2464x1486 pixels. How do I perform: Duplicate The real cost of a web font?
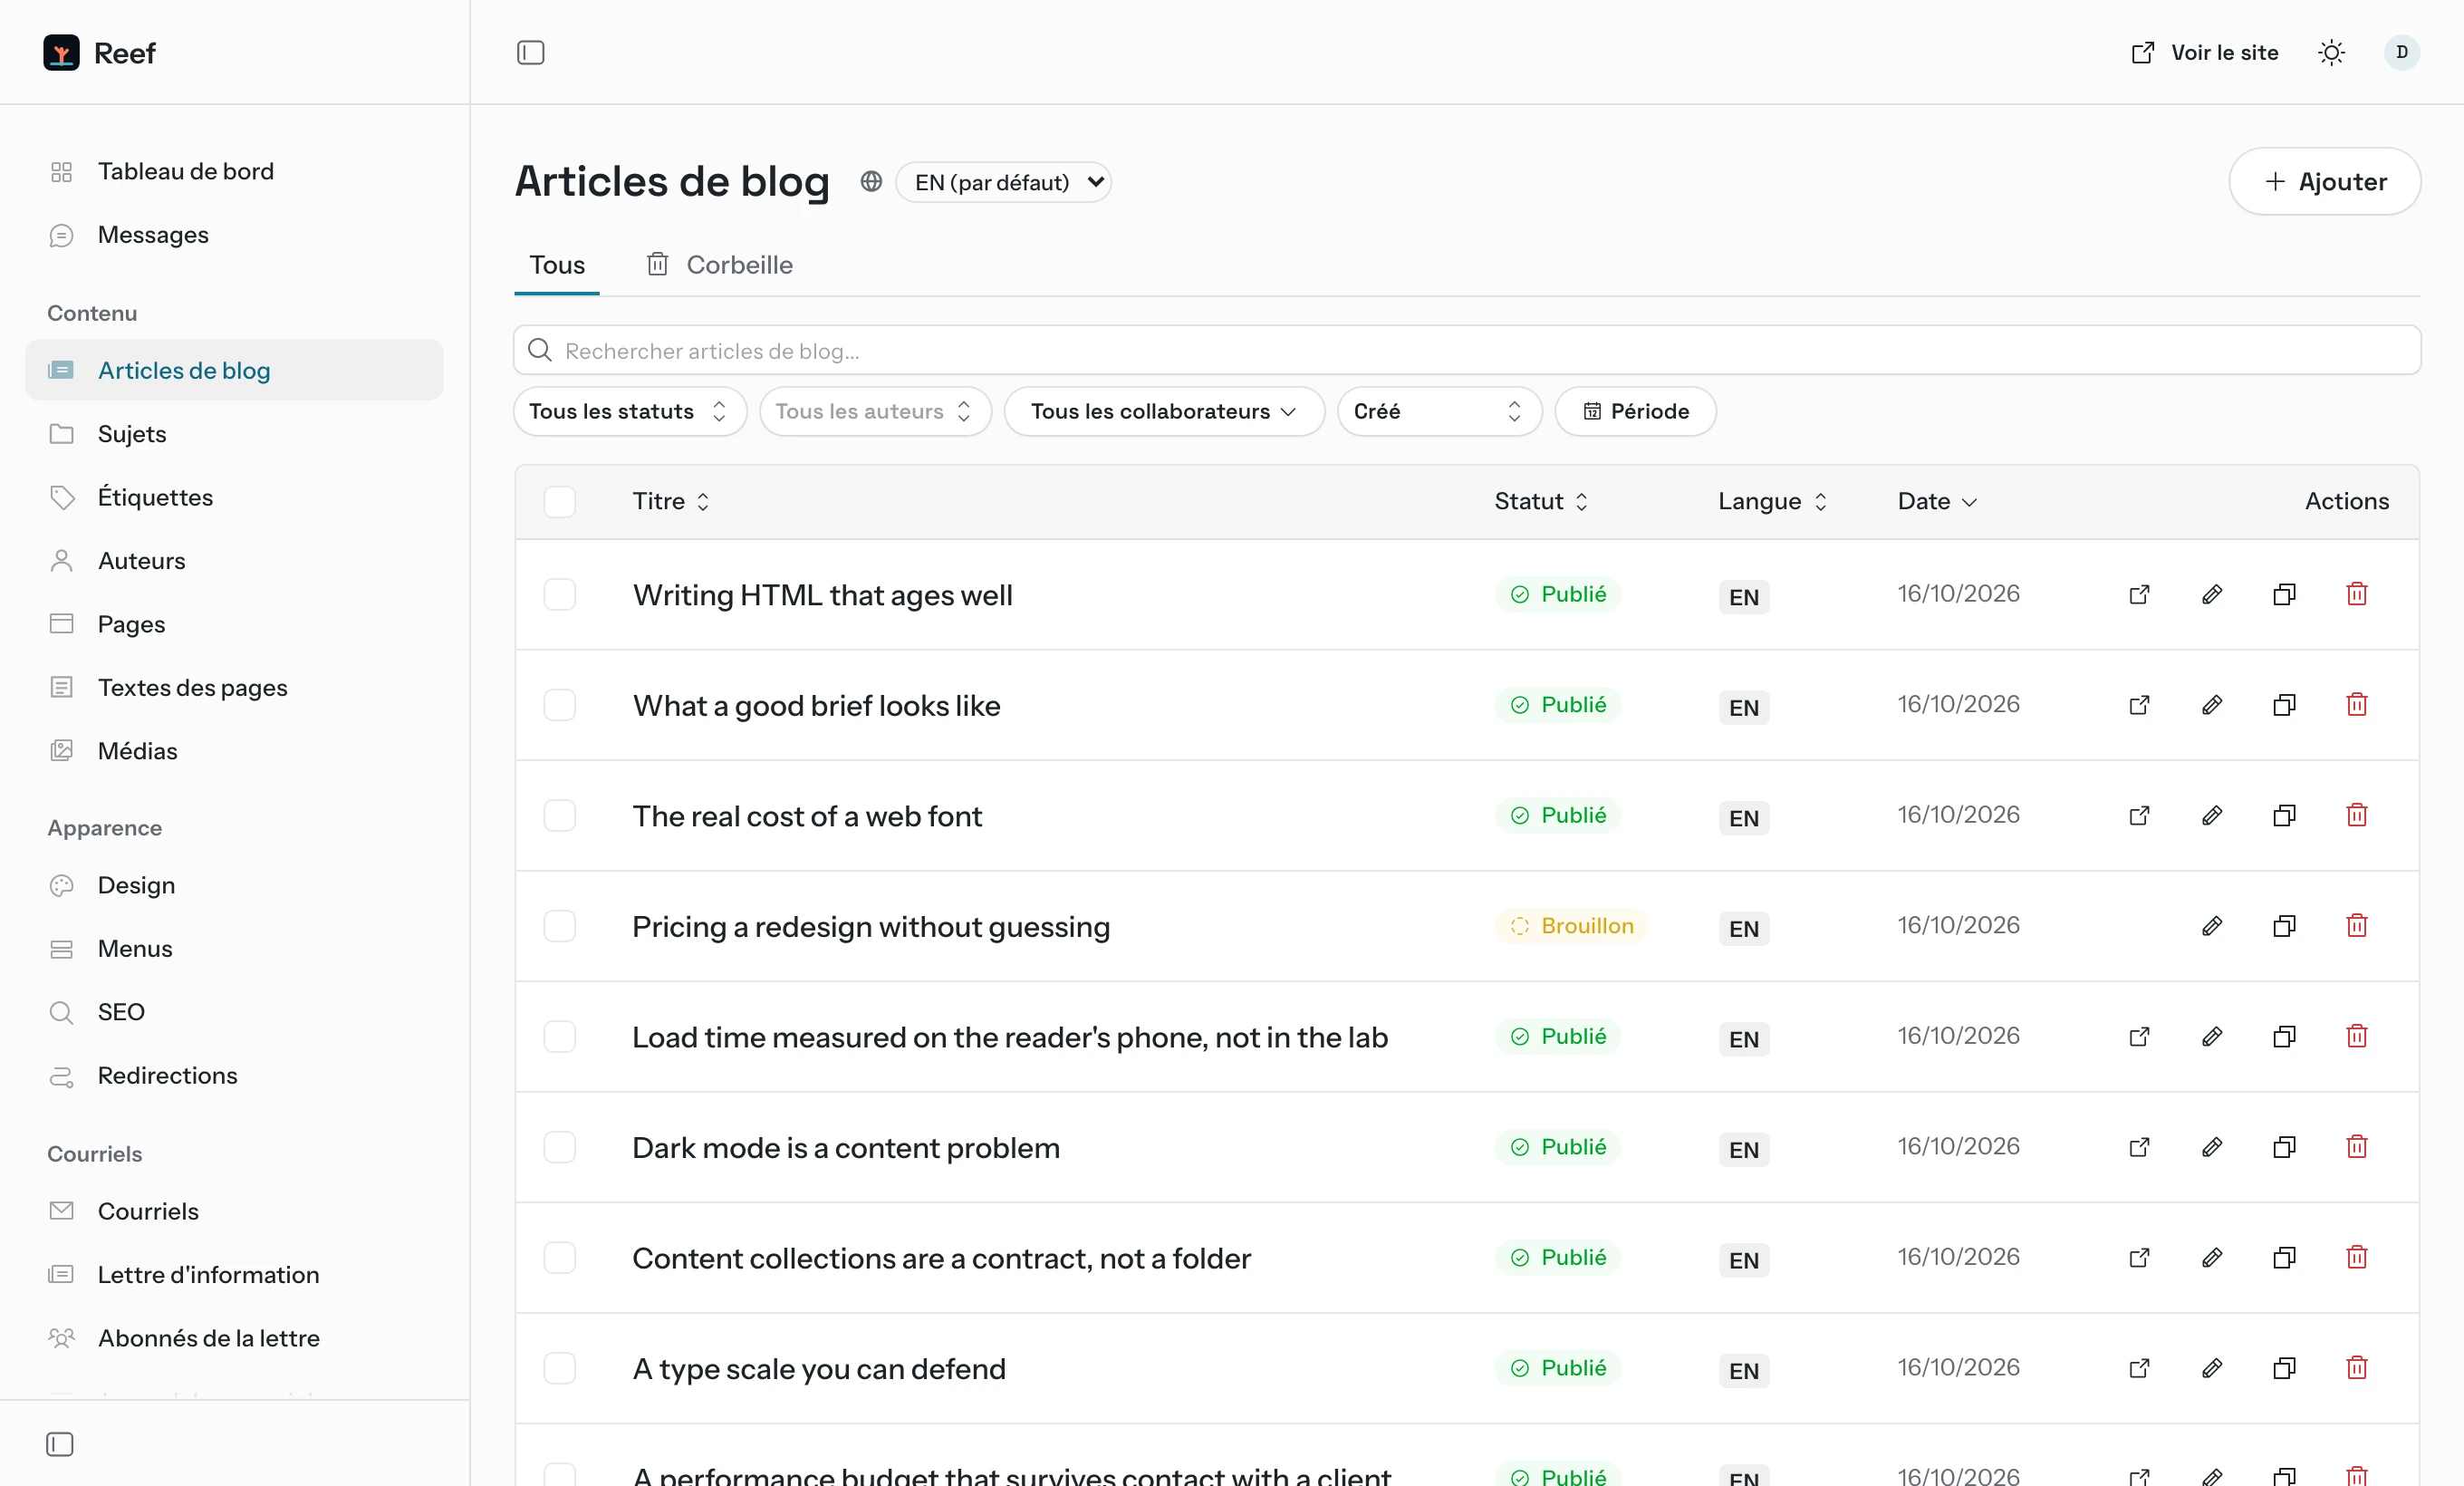tap(2284, 815)
